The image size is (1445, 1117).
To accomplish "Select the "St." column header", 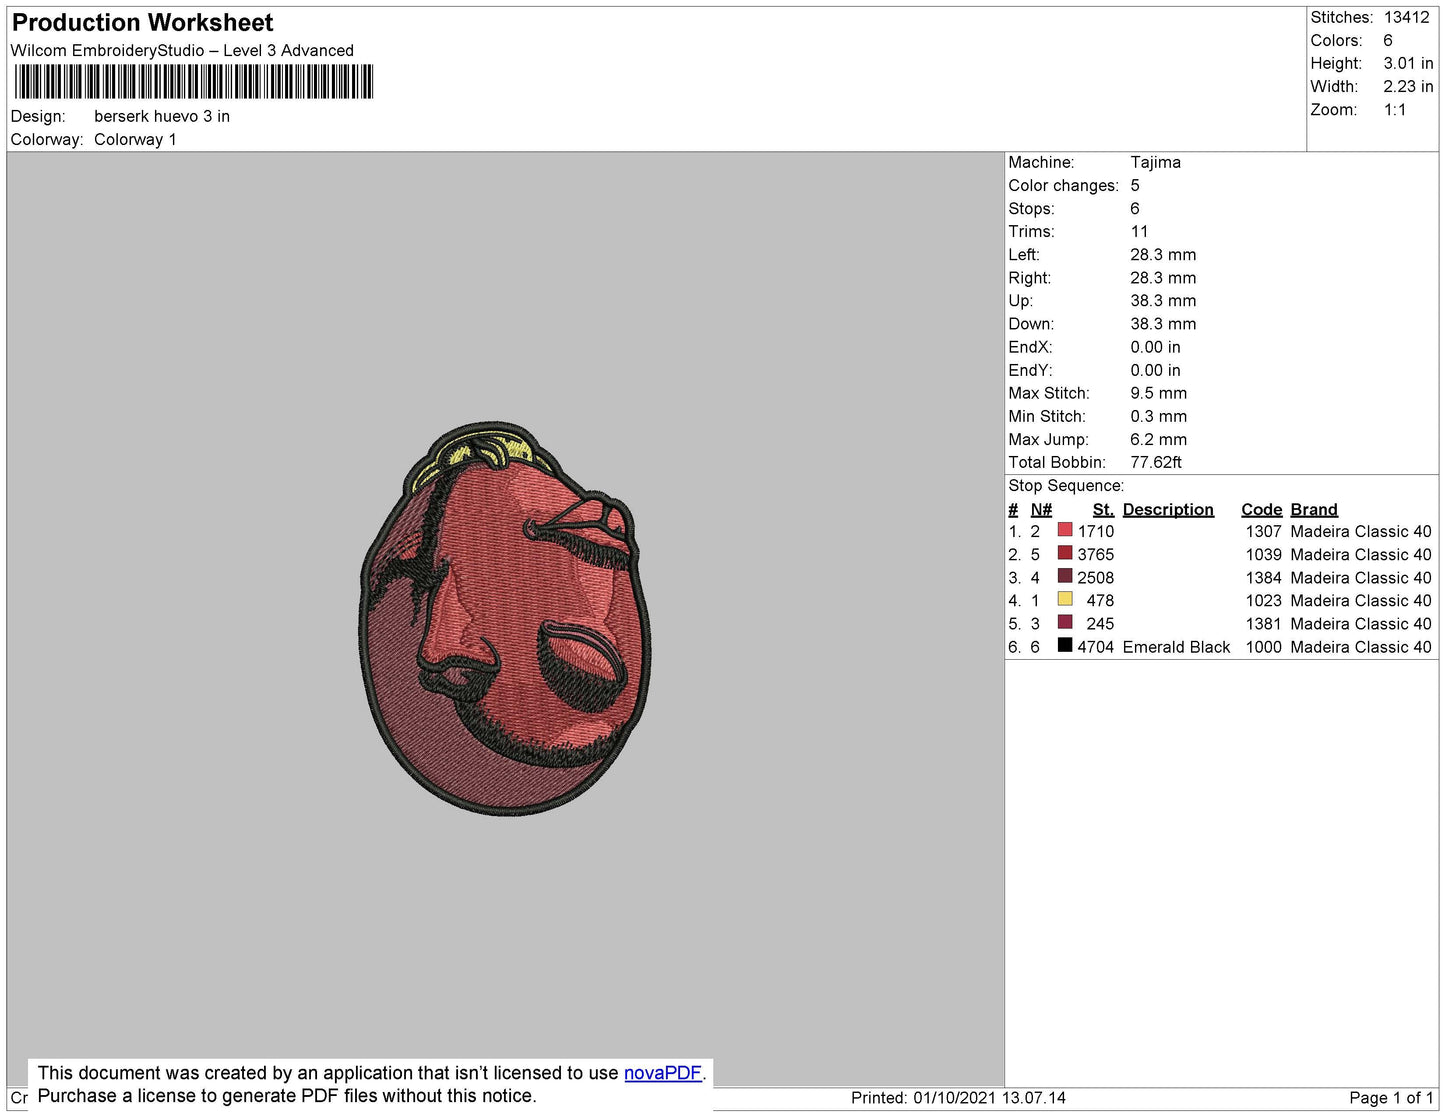I will pos(1103,509).
